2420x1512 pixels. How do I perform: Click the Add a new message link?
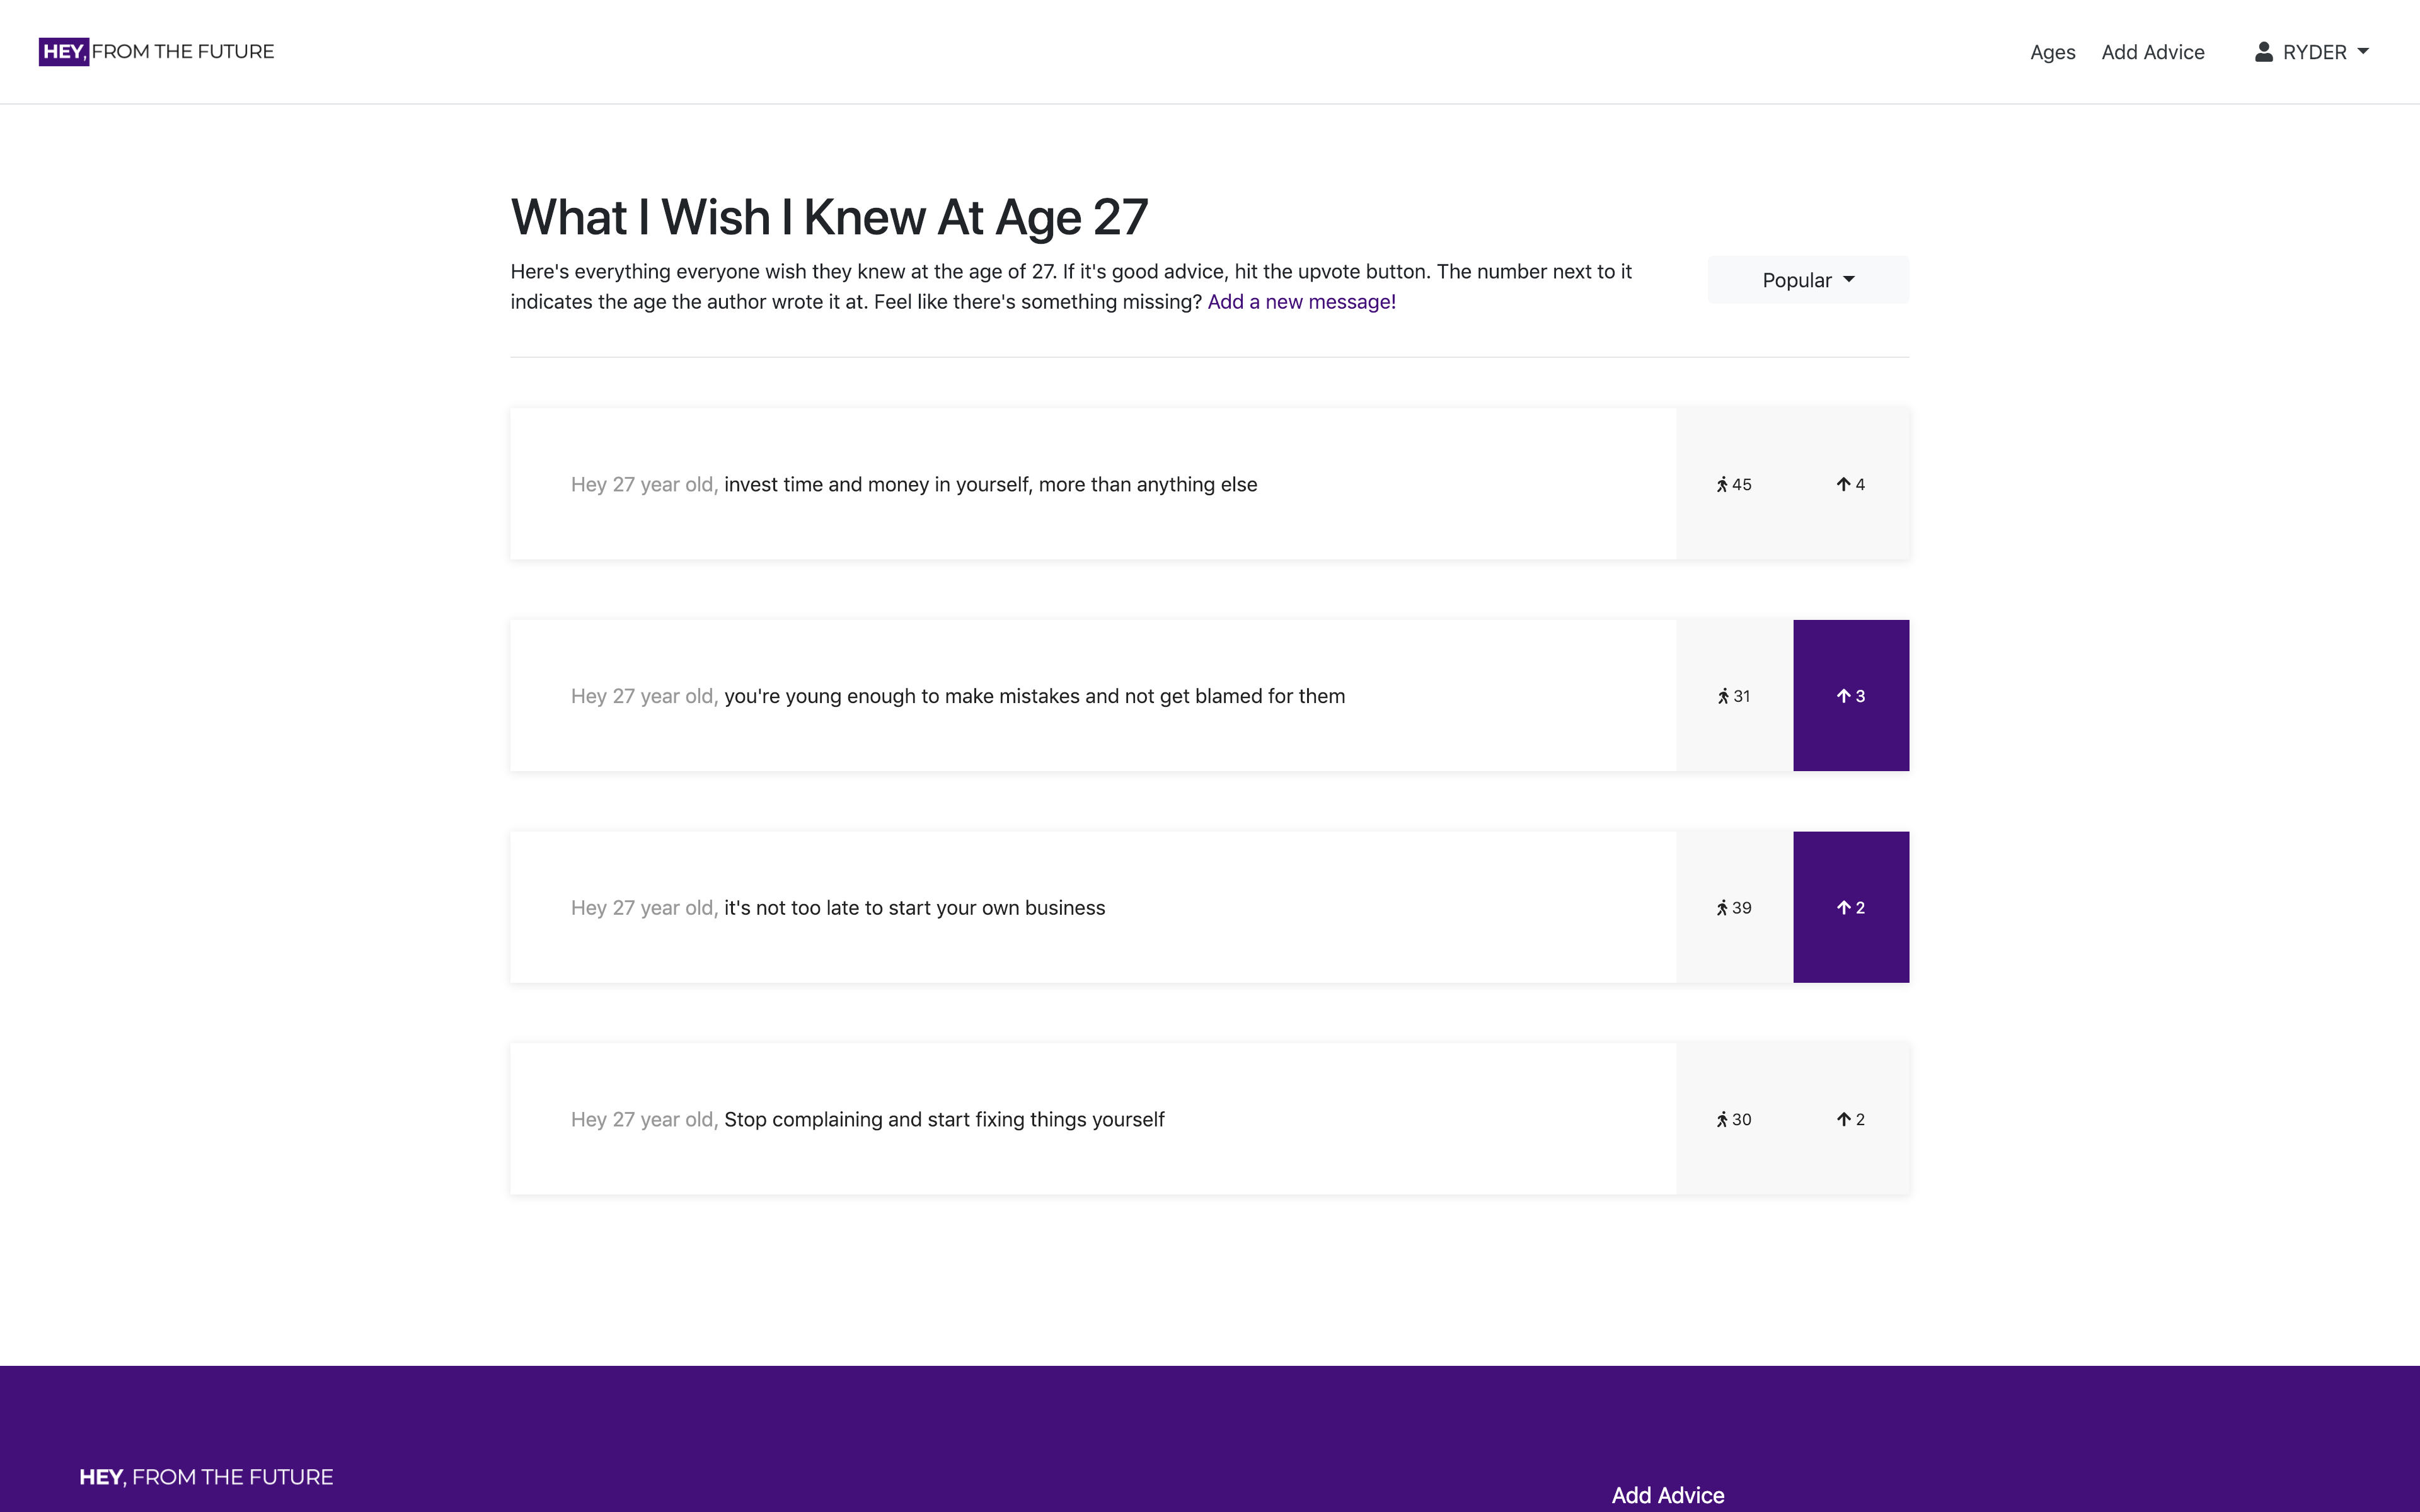1301,301
